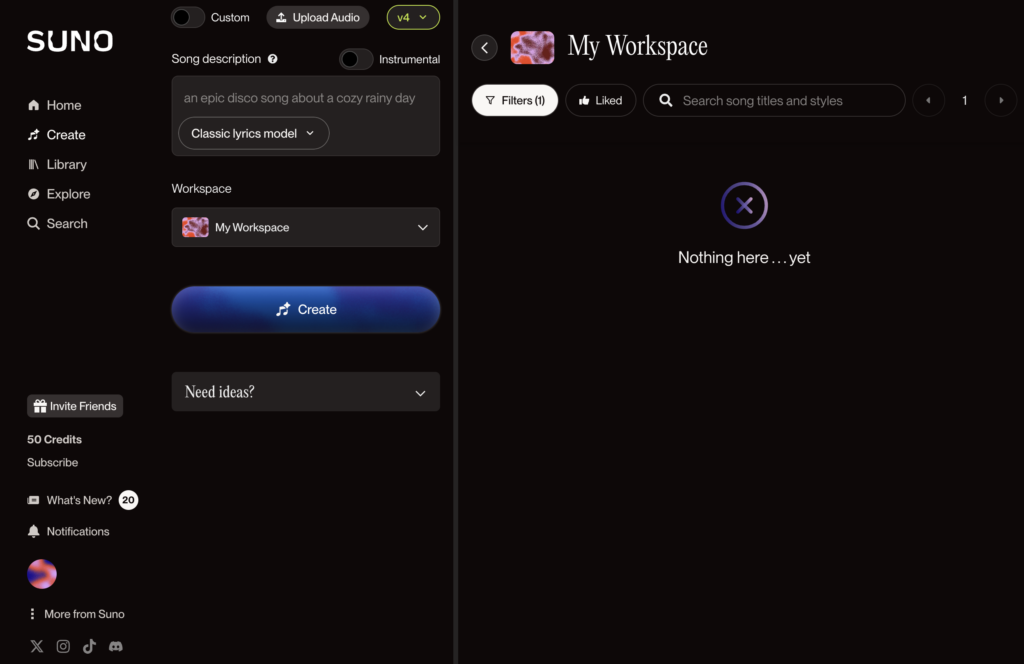Go to the previous page of songs
This screenshot has height=664, width=1024.
928,101
